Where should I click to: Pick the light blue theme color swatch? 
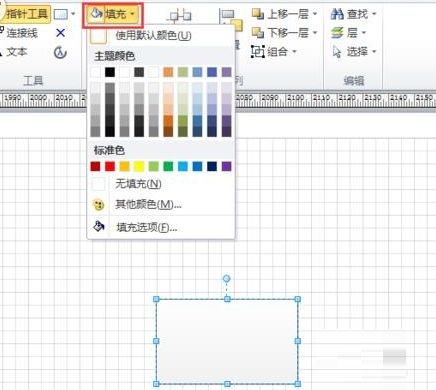[x=197, y=72]
